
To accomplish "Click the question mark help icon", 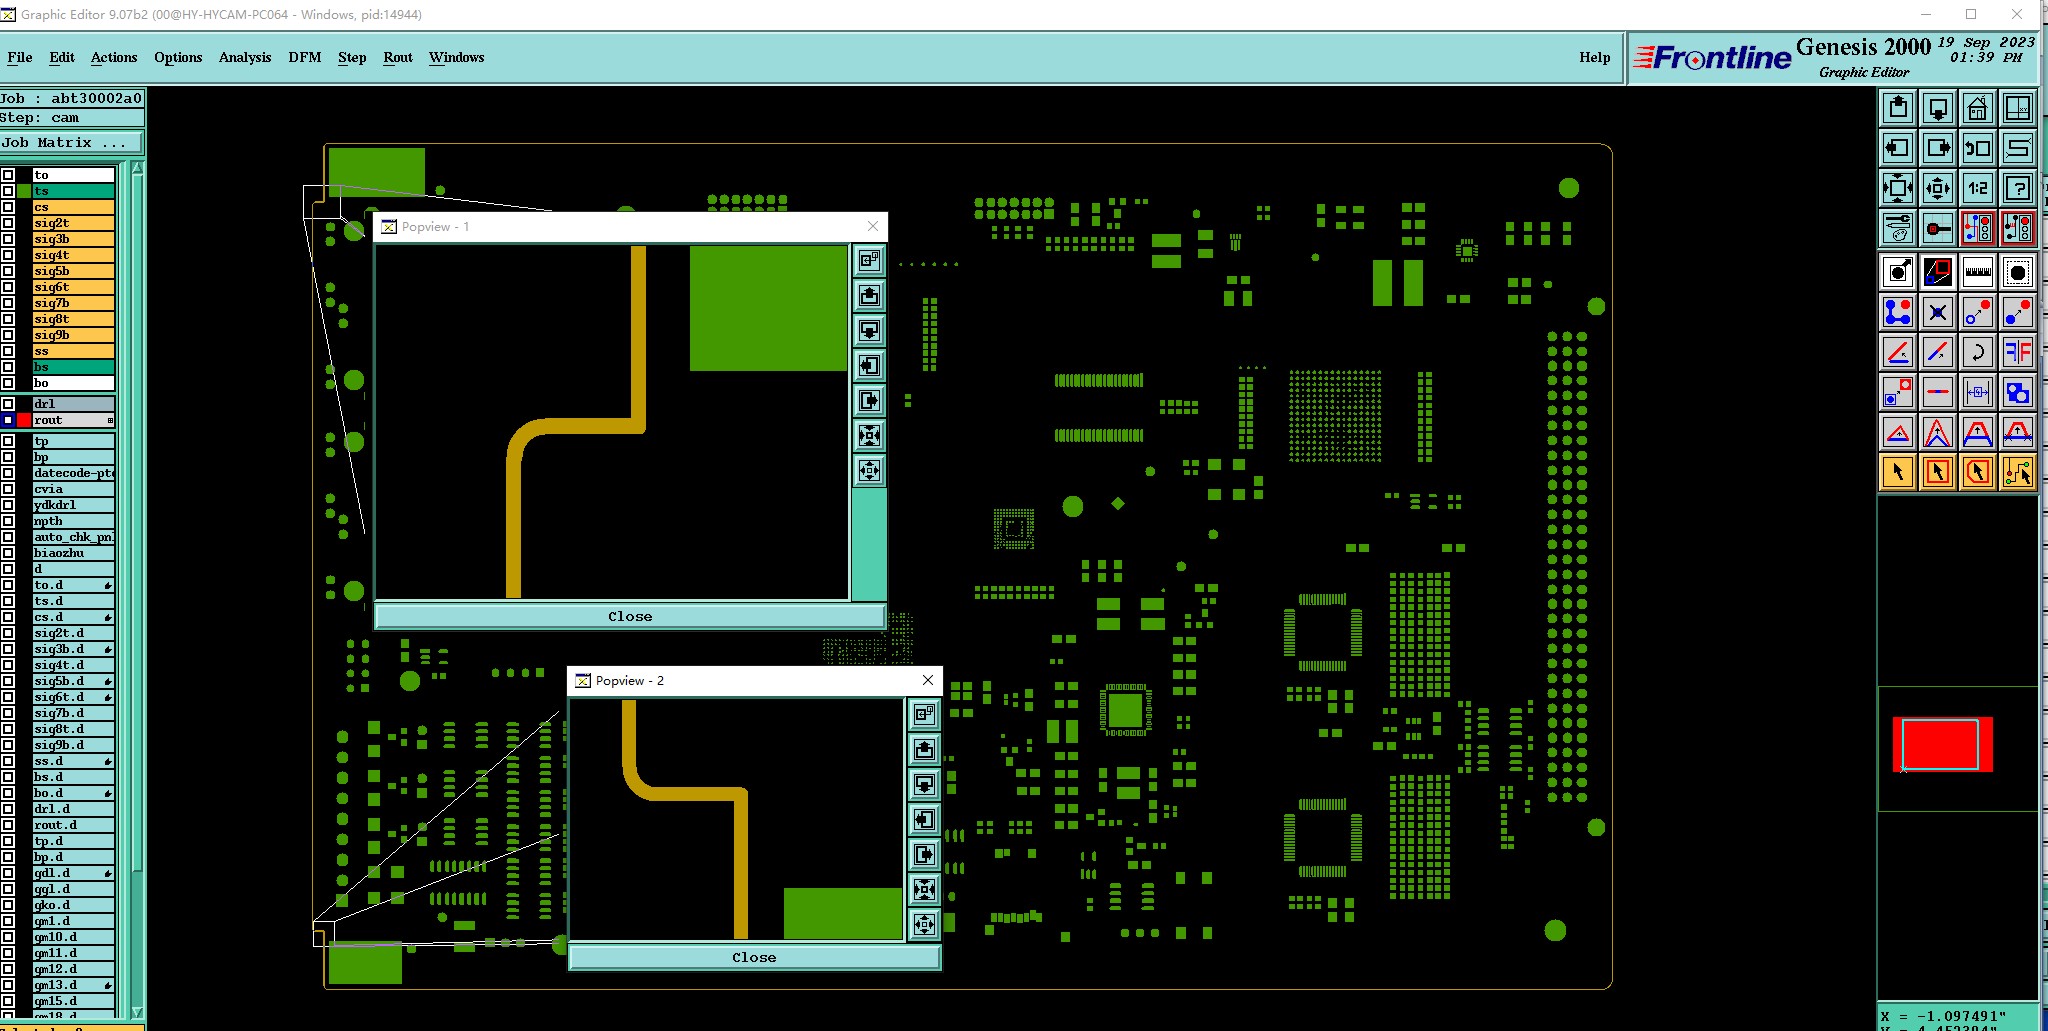I will tap(2018, 188).
